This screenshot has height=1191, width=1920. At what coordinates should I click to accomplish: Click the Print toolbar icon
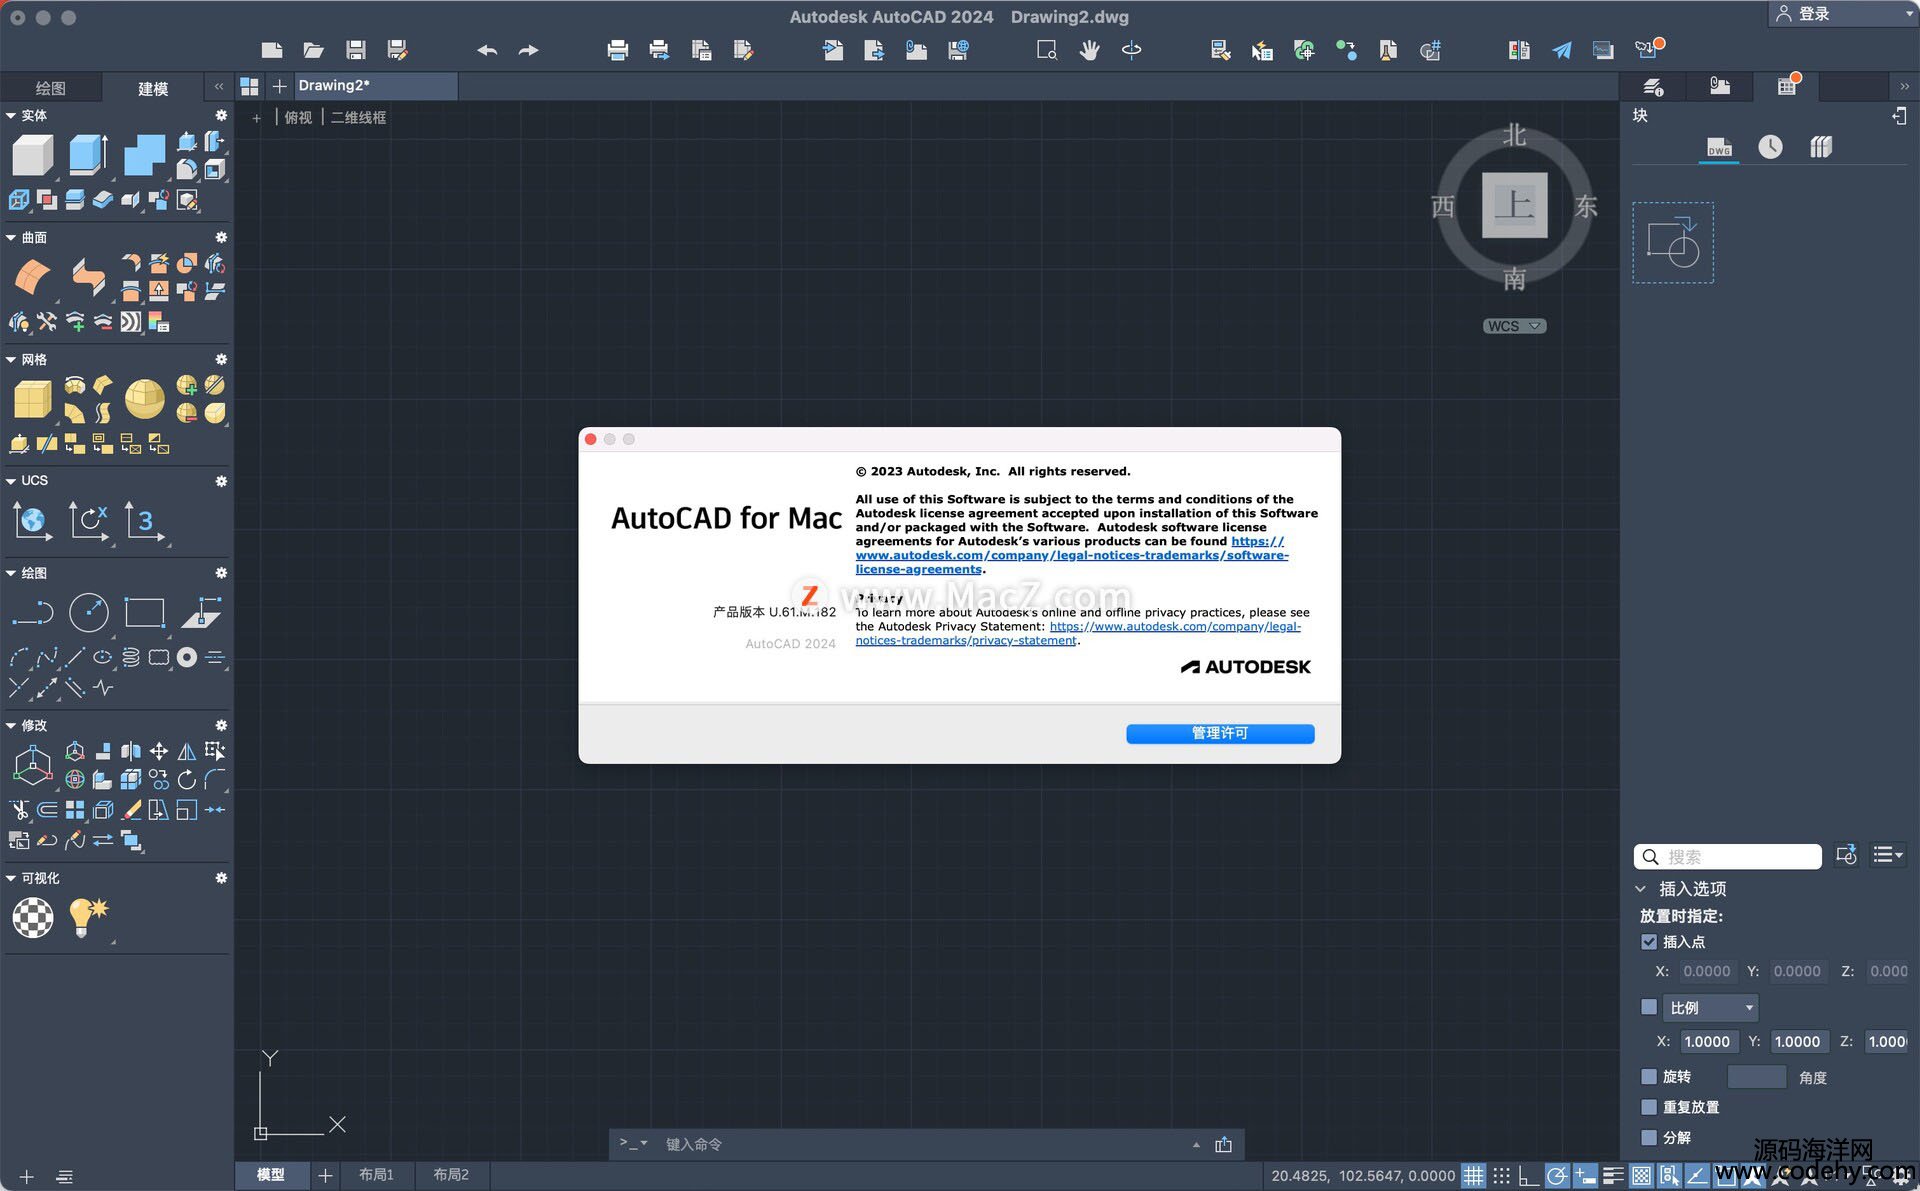(617, 50)
